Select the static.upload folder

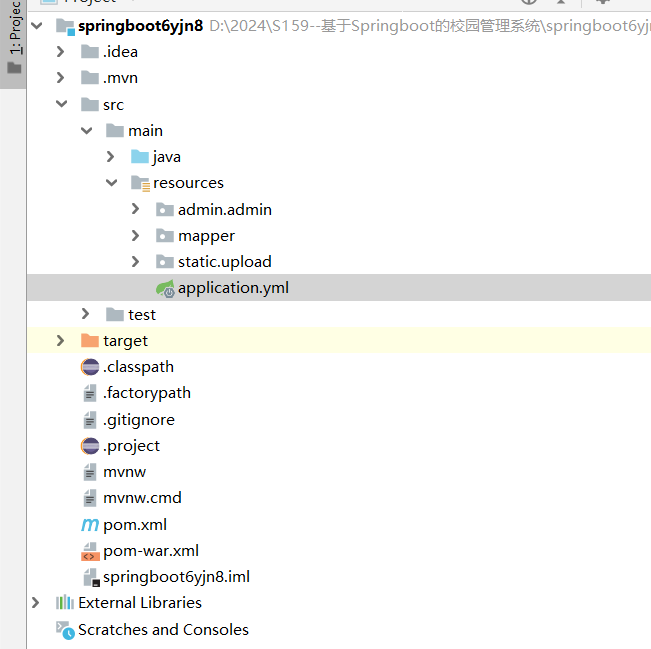tap(224, 262)
